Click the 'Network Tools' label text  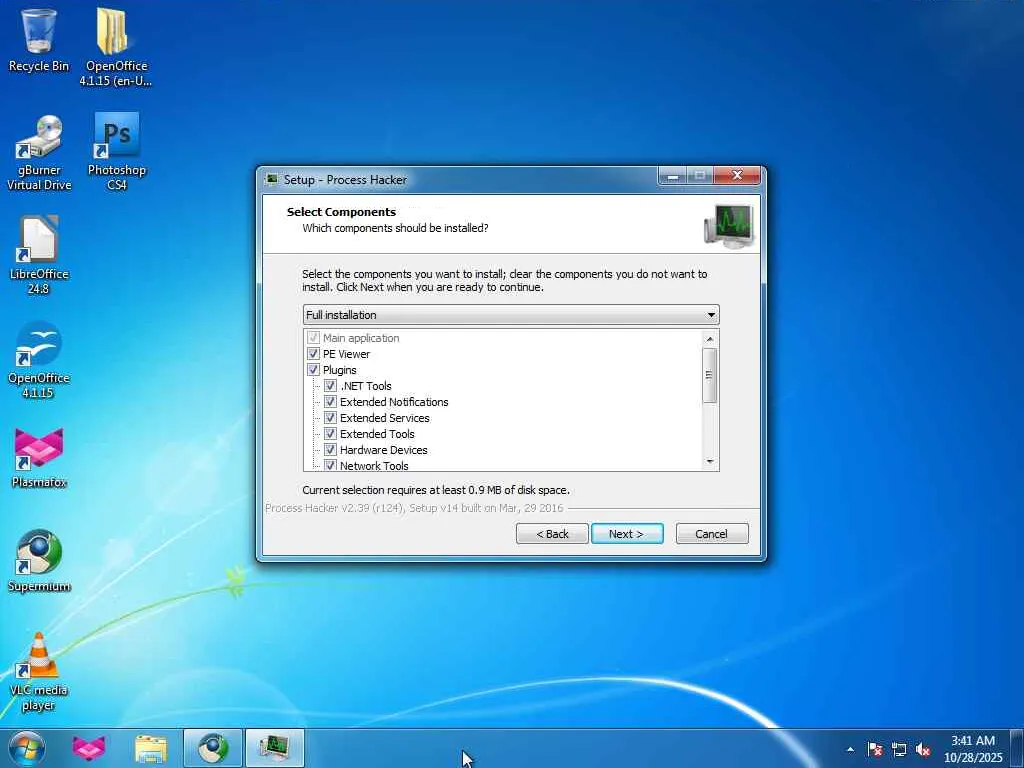coord(374,466)
